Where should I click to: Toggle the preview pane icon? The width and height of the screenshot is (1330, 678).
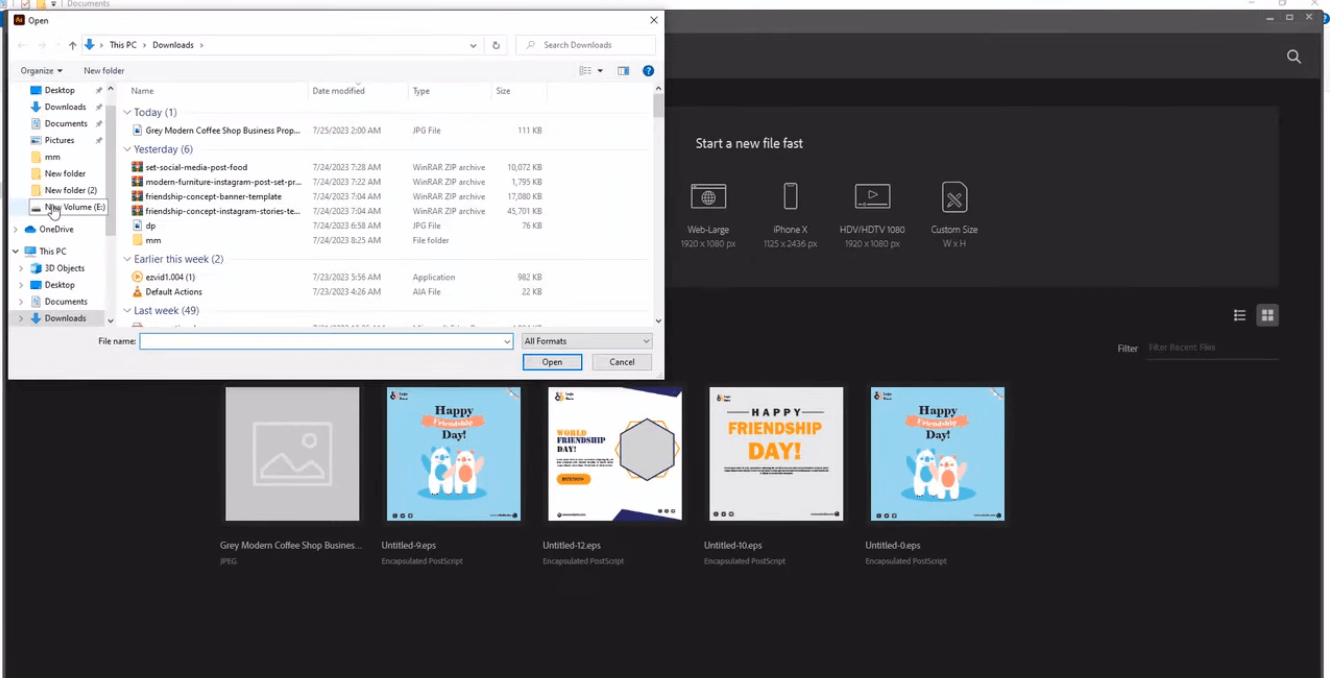[x=623, y=71]
